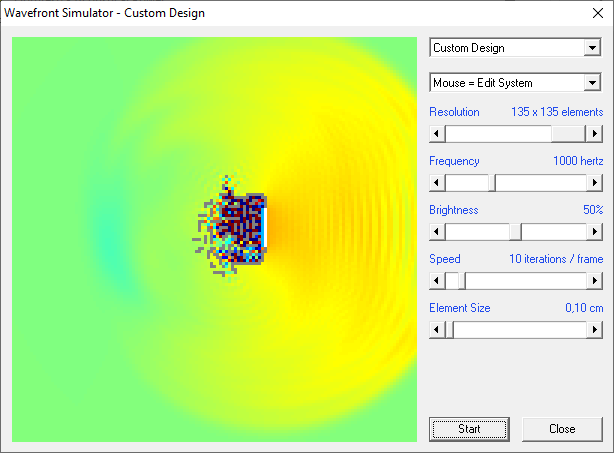Click the Frequency slider thumb

[x=492, y=182]
